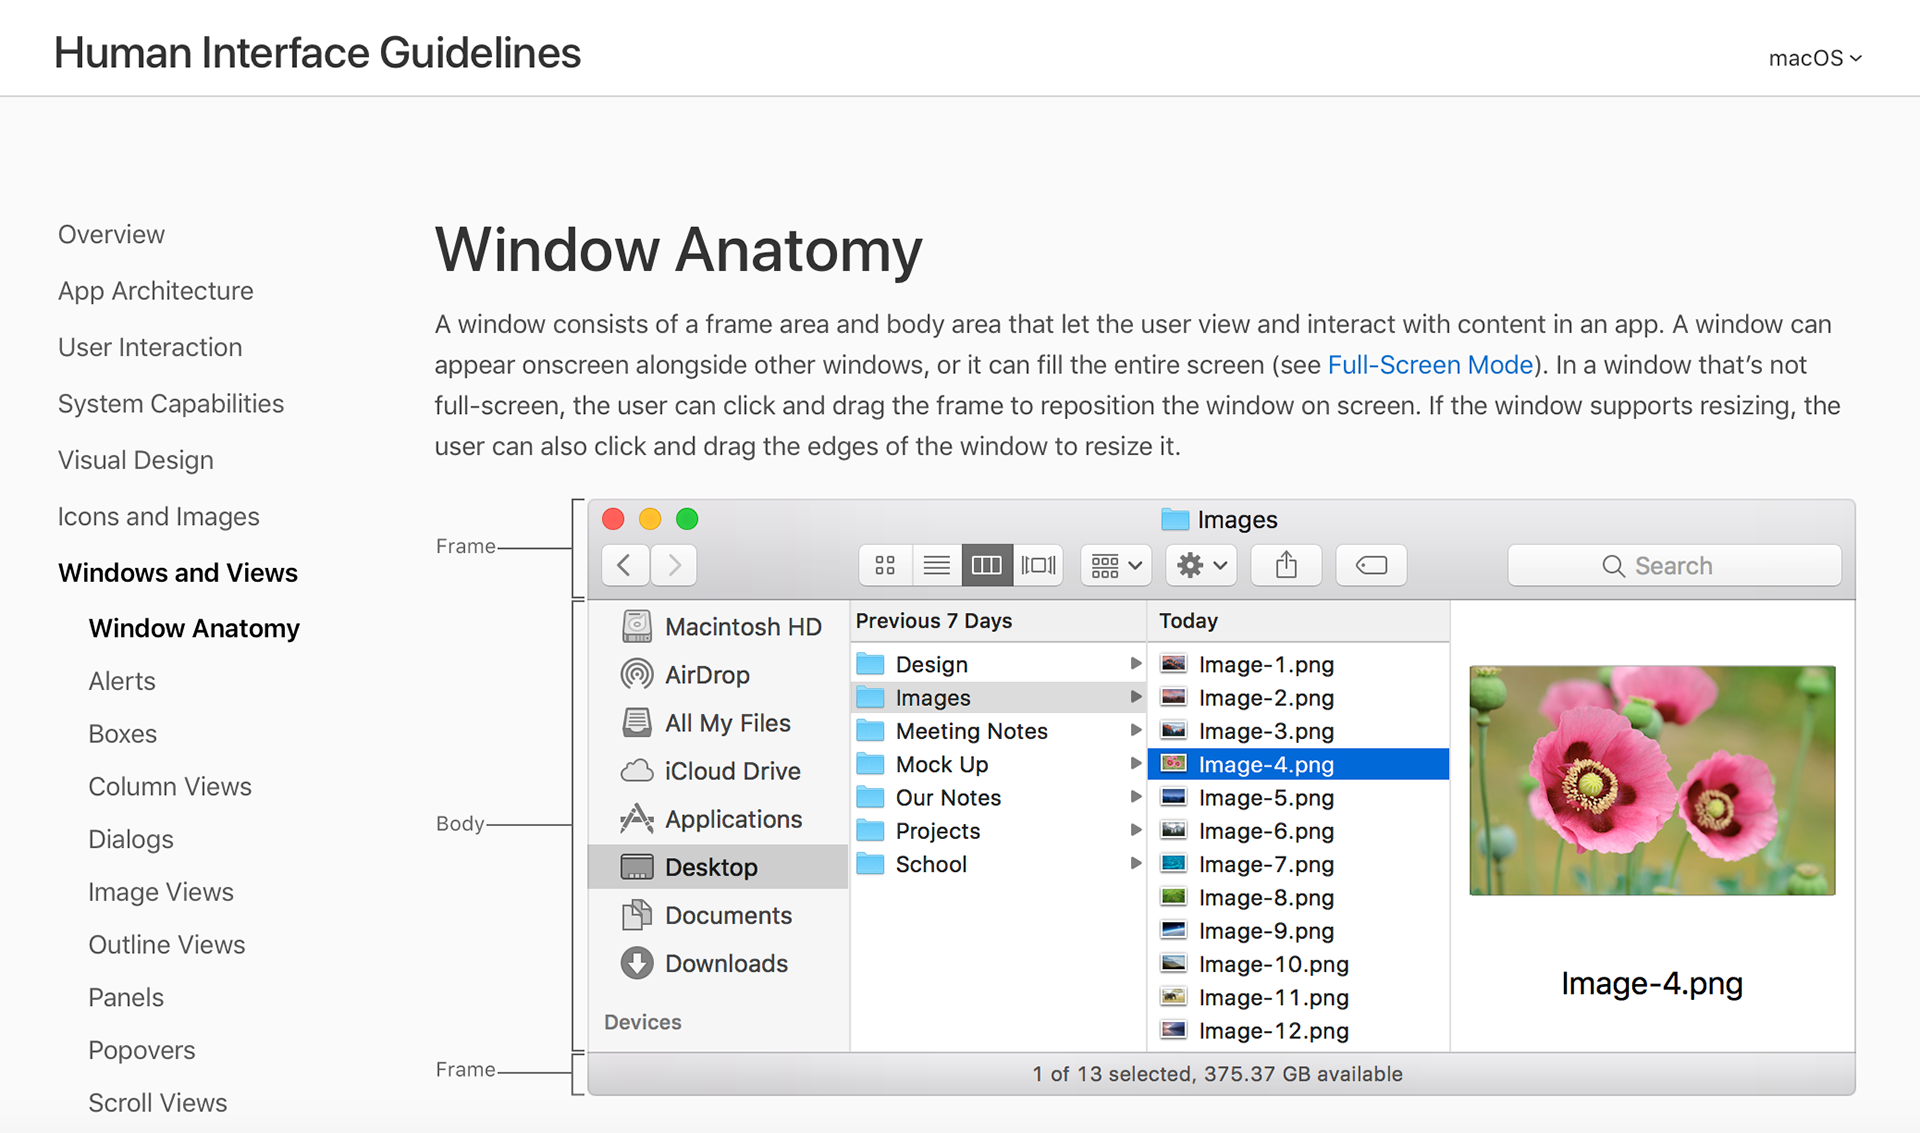This screenshot has width=1920, height=1133.
Task: Open Downloads from the sidebar
Action: [719, 963]
